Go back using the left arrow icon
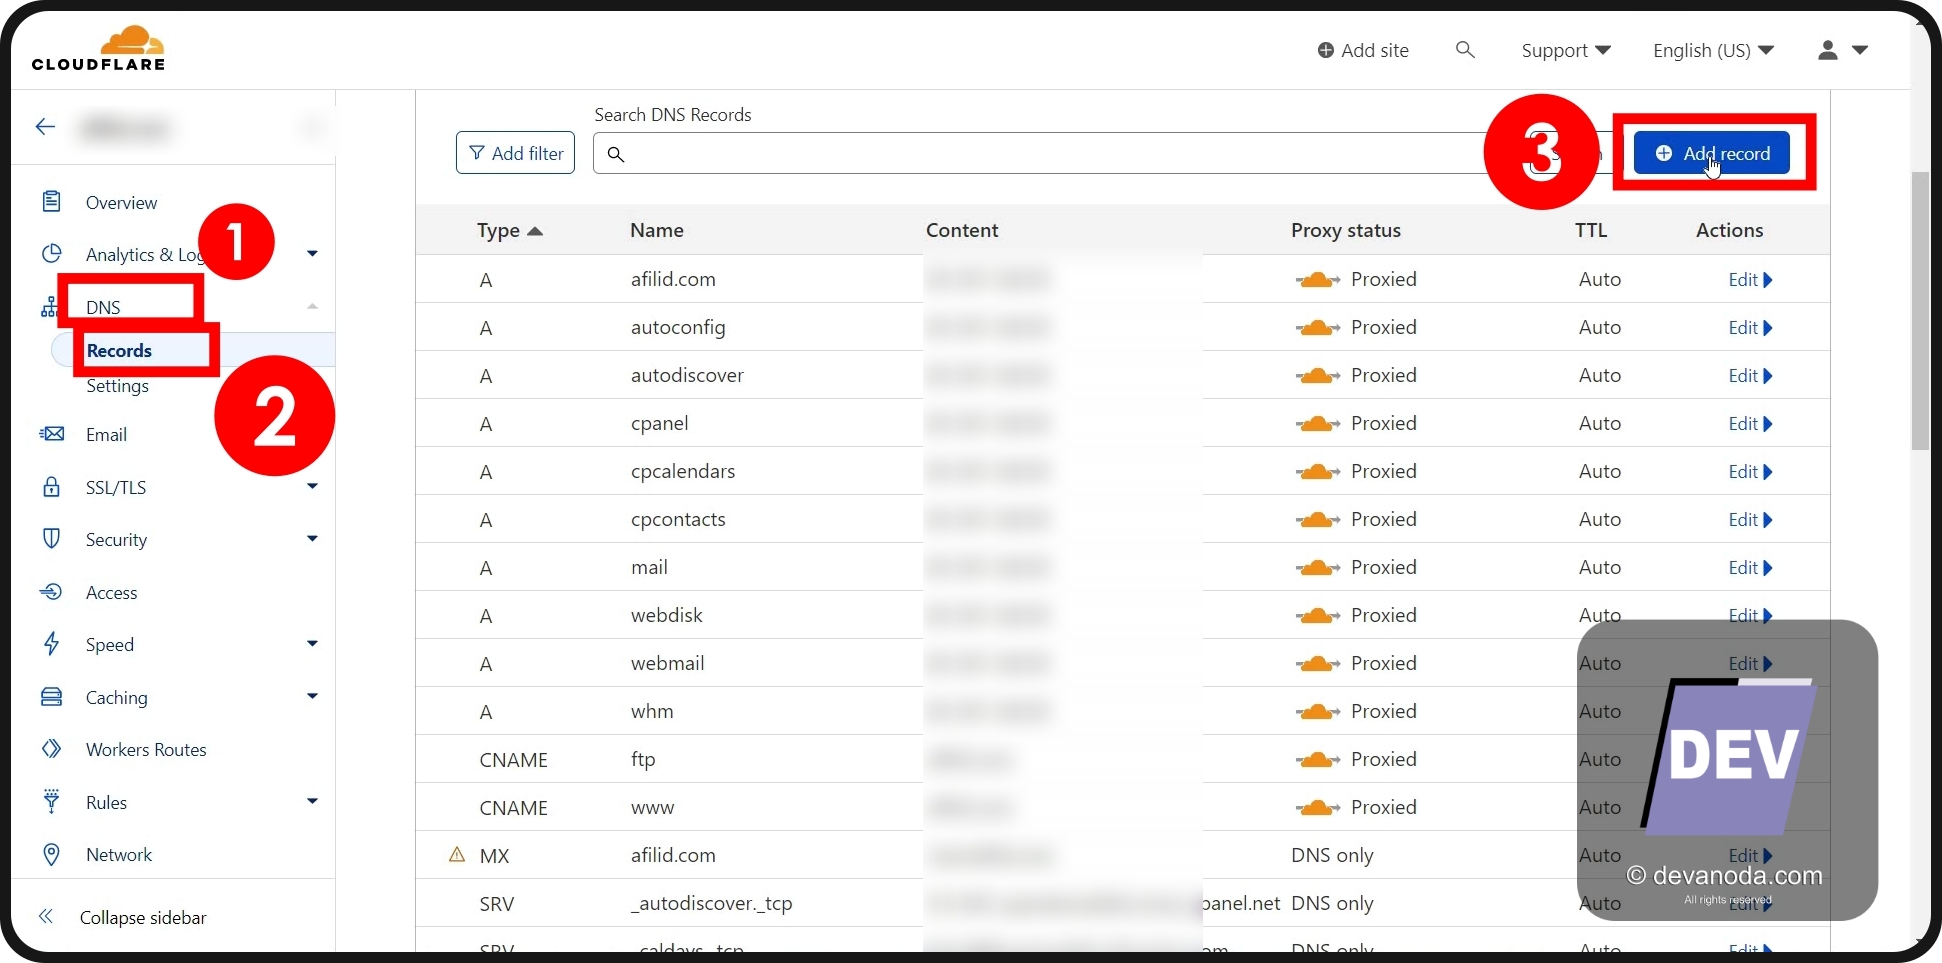Viewport: 1942px width, 963px height. [45, 126]
